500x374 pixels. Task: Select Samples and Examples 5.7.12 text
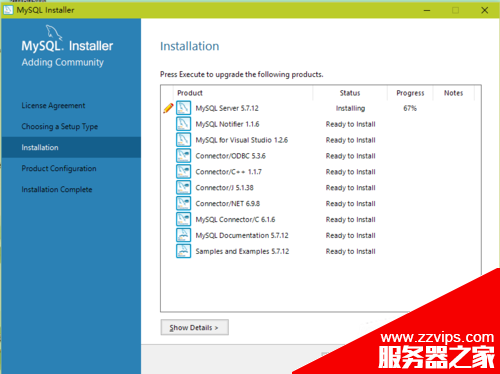coord(242,251)
